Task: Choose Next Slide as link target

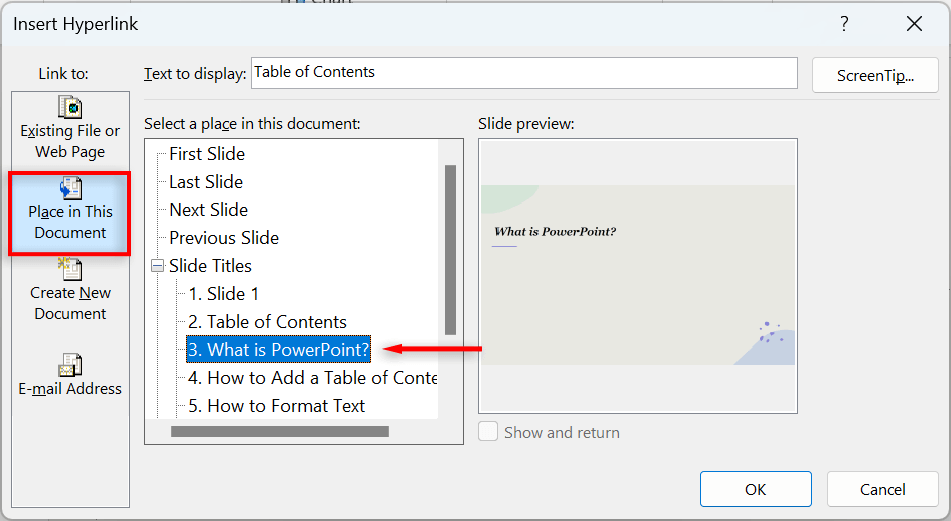Action: pyautogui.click(x=208, y=210)
